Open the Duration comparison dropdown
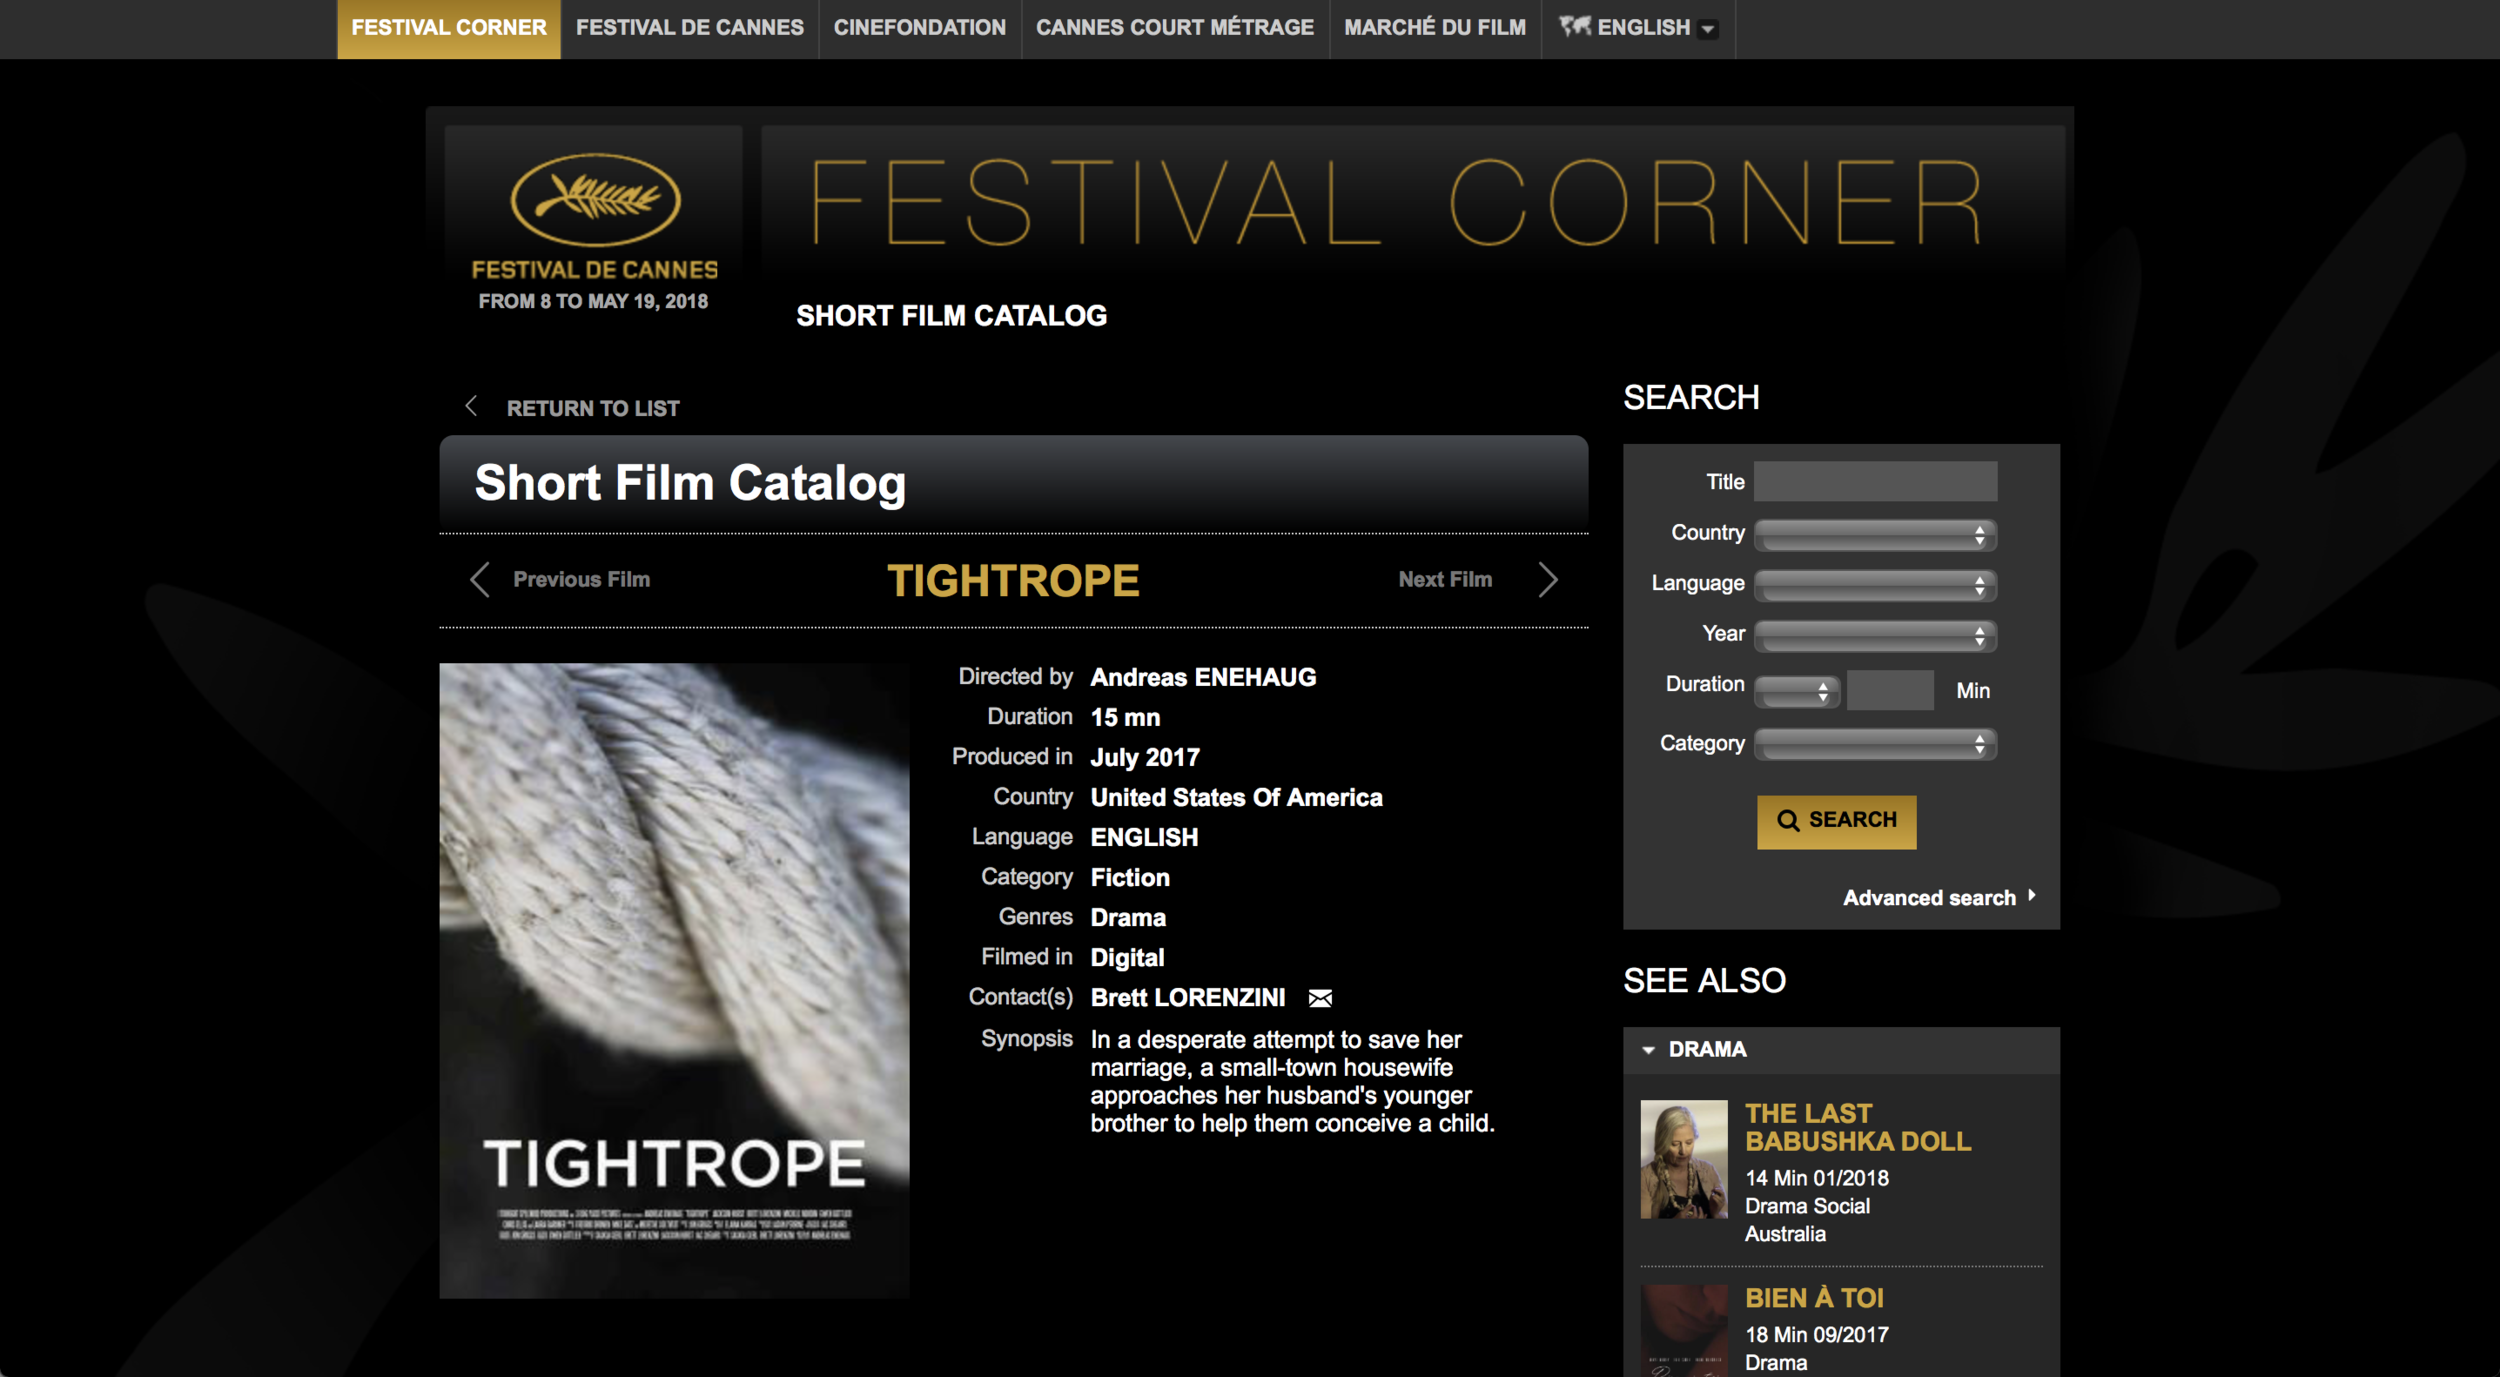The width and height of the screenshot is (2500, 1377). [x=1796, y=691]
